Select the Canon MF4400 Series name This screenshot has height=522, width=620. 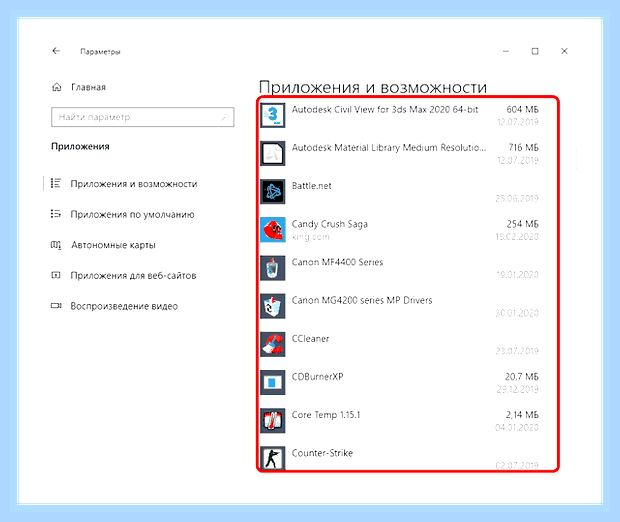click(x=337, y=262)
